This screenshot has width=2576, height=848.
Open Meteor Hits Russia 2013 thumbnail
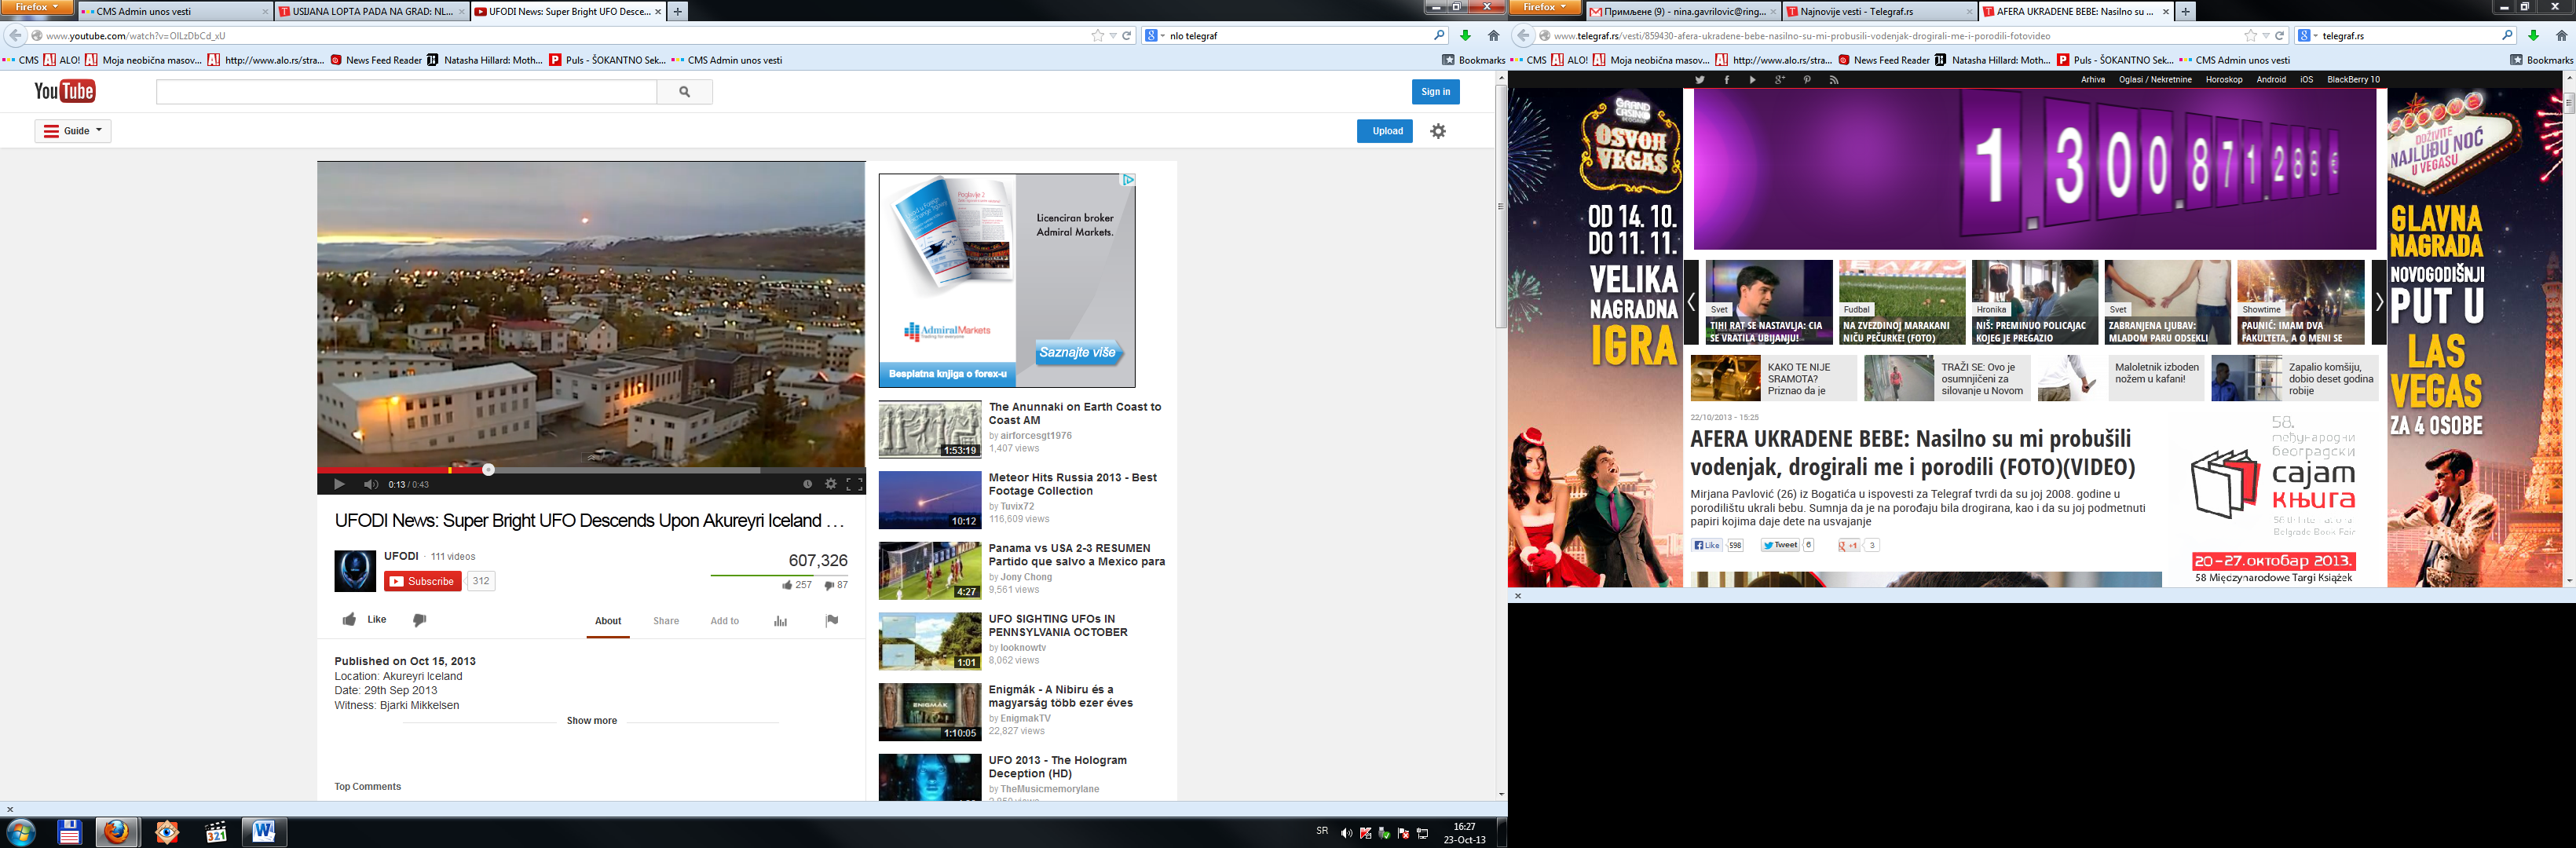[929, 500]
